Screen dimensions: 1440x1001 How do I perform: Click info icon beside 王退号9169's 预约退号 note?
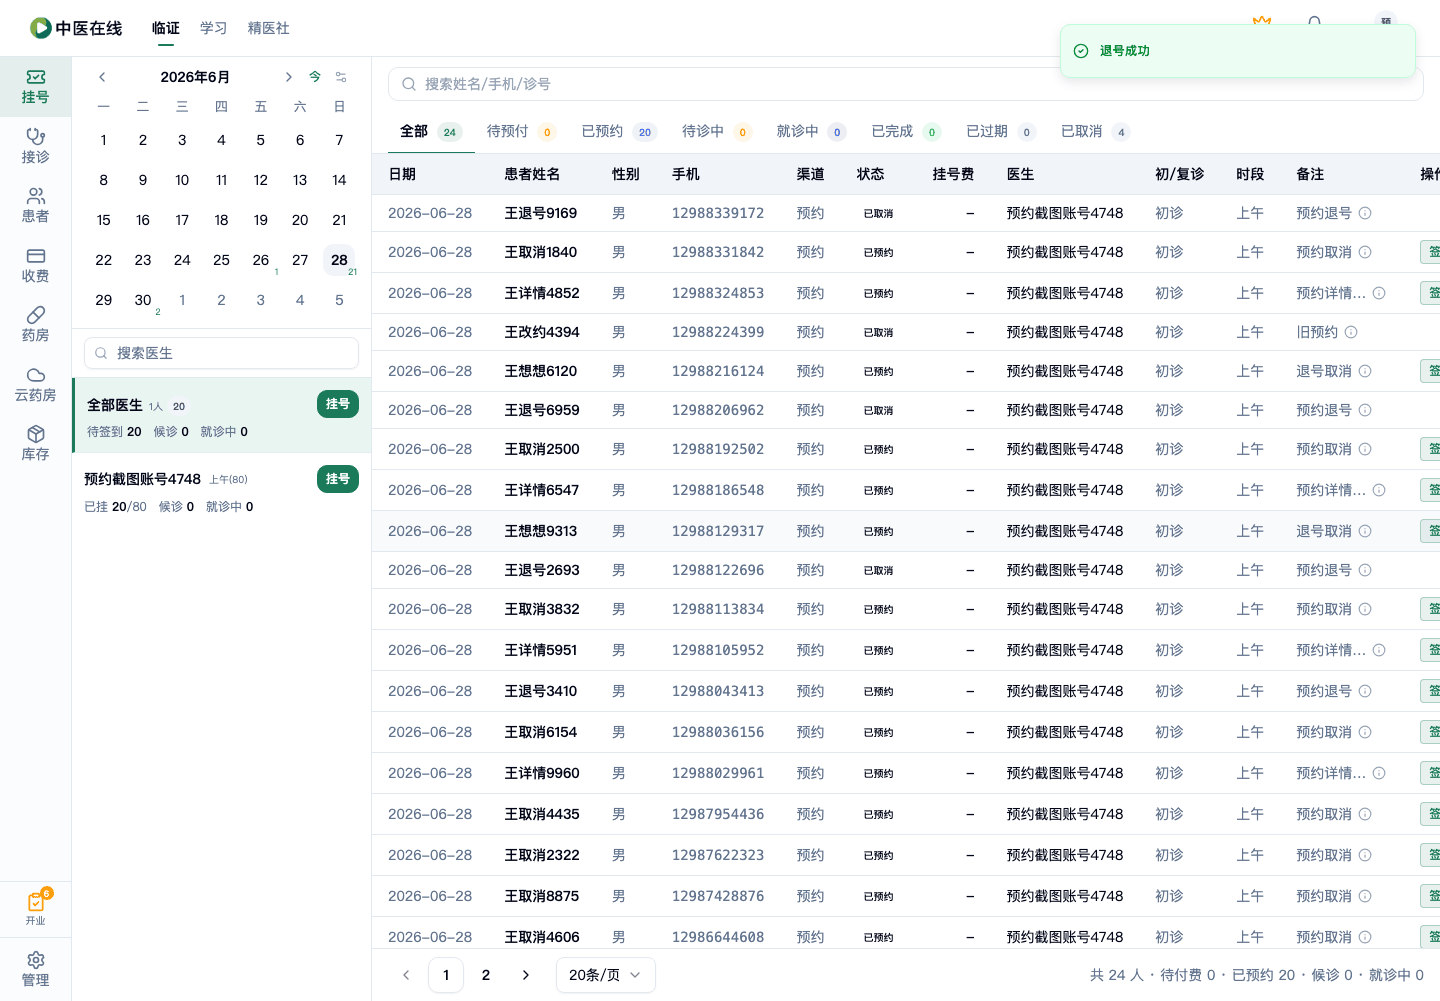click(1365, 213)
